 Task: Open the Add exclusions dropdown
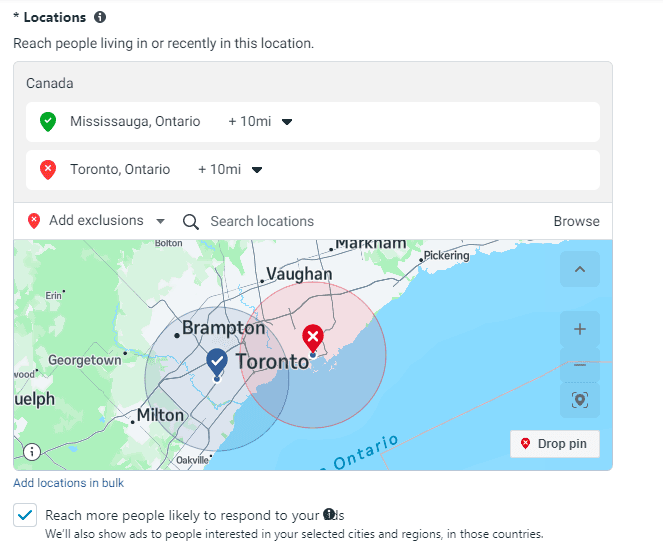click(x=97, y=221)
